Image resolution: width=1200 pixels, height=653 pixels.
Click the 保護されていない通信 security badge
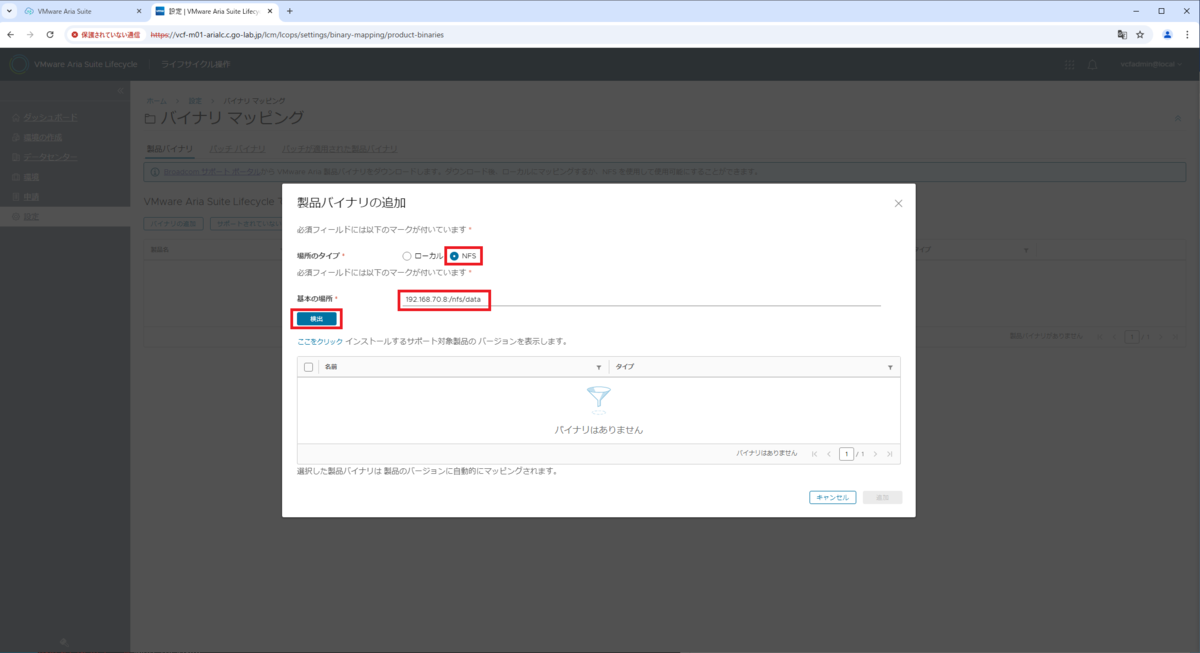pyautogui.click(x=105, y=34)
